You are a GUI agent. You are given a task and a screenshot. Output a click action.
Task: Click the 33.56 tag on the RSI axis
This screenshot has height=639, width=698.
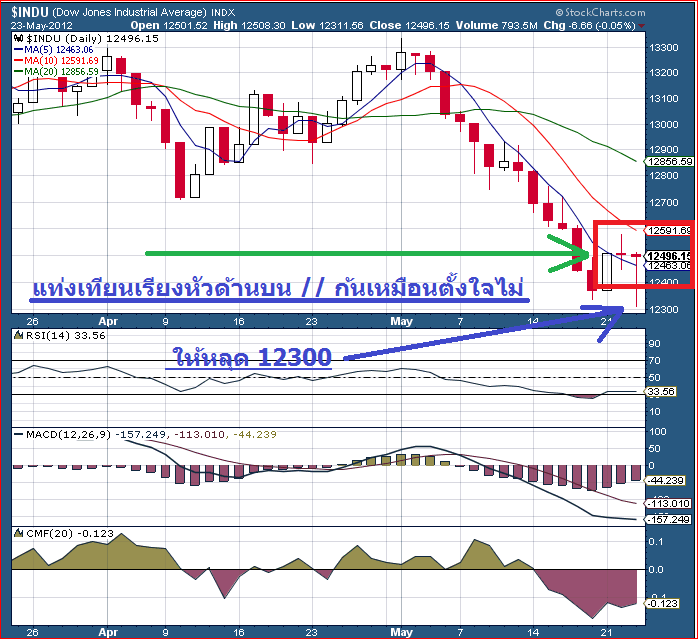click(661, 391)
